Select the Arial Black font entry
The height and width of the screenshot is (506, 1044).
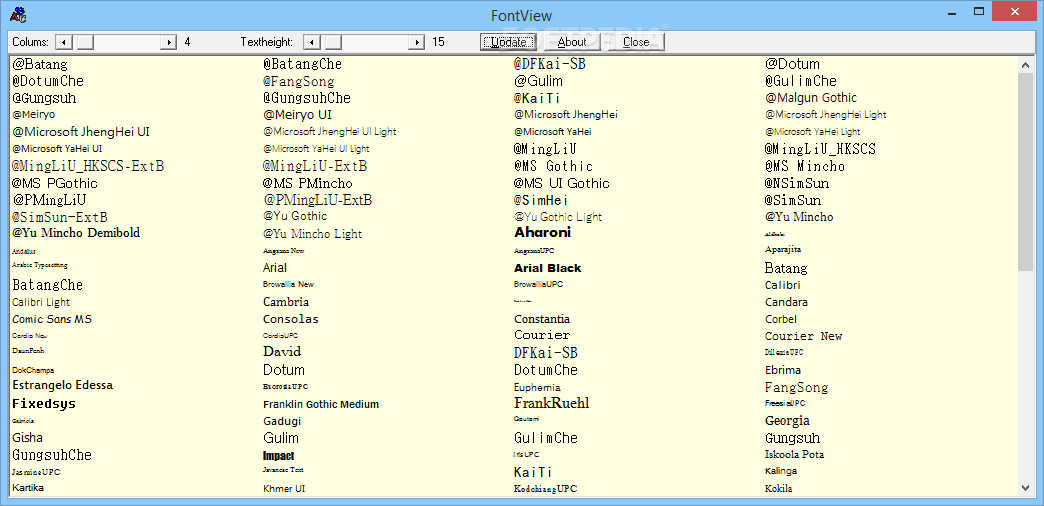(x=547, y=268)
